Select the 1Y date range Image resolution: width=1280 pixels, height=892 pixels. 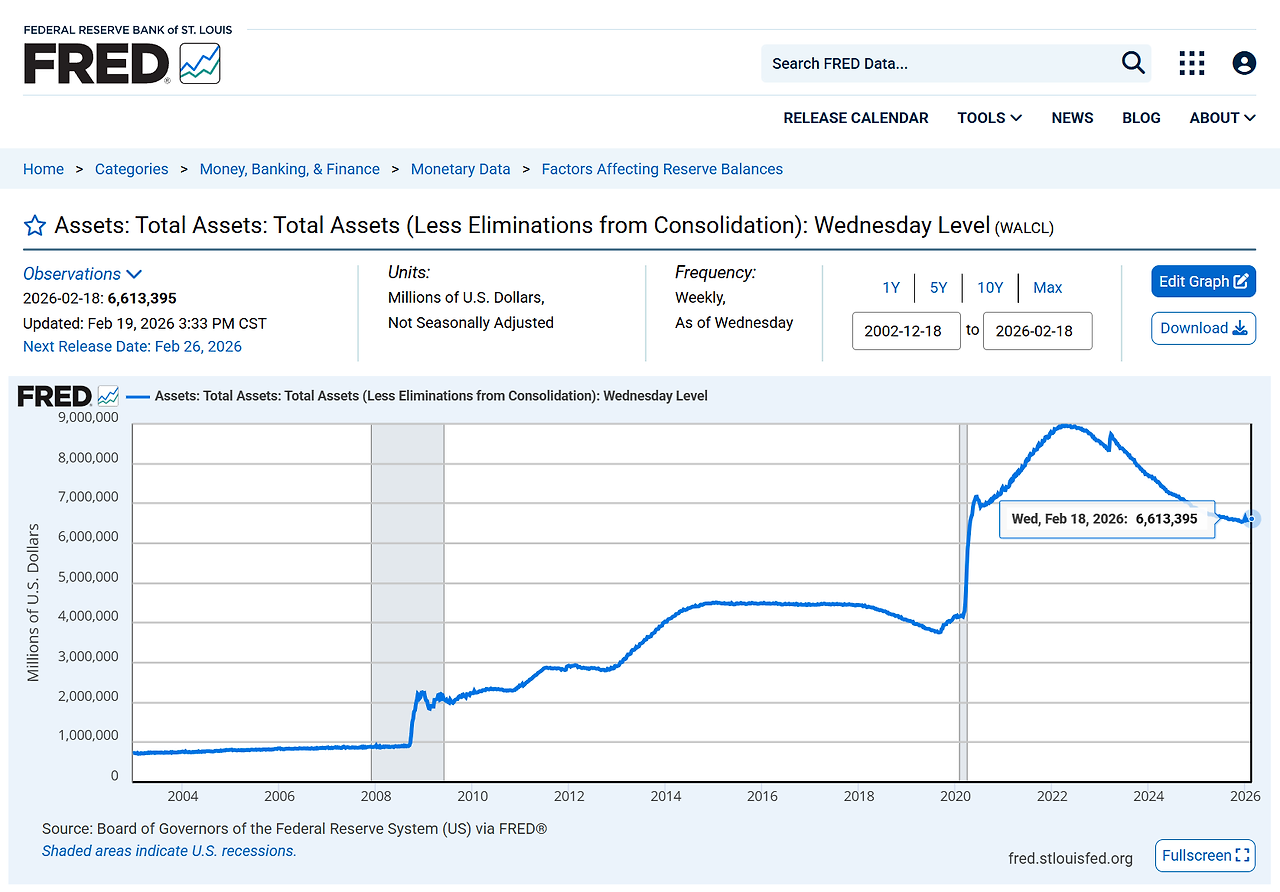890,287
